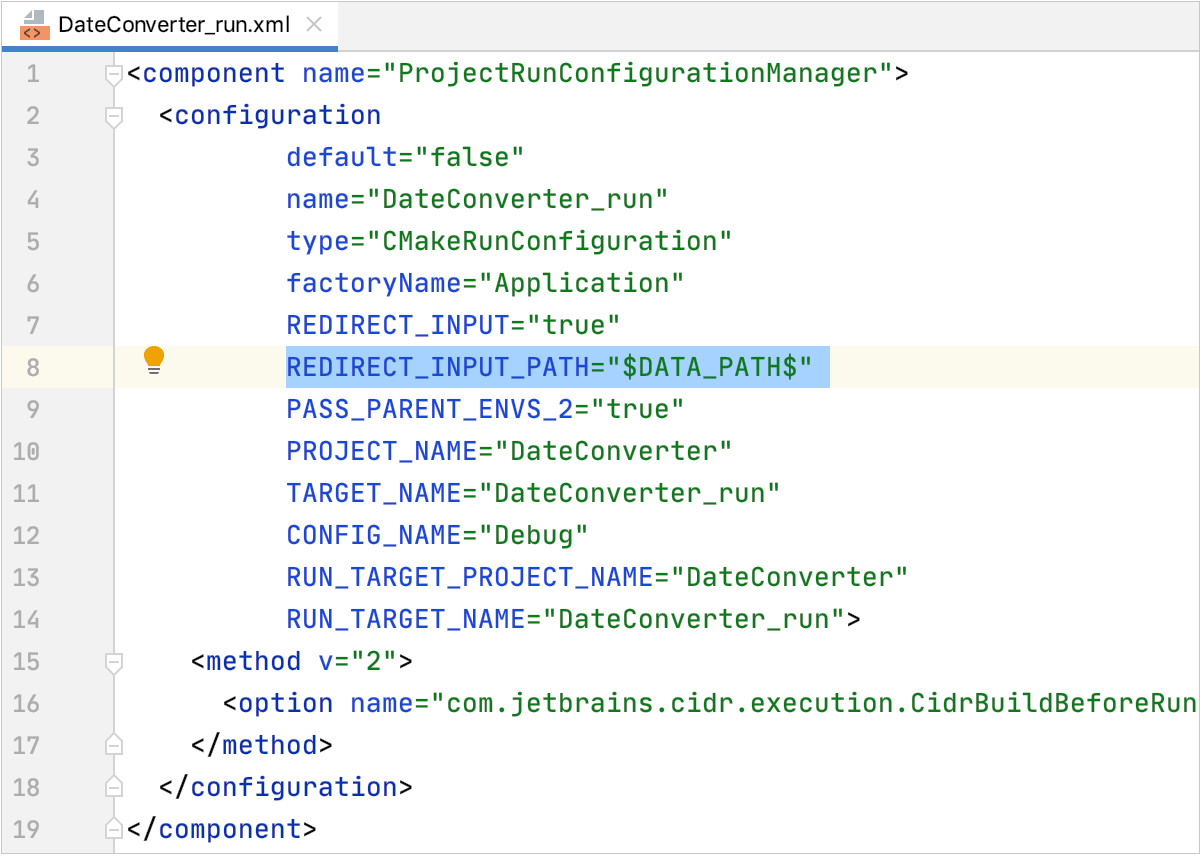The height and width of the screenshot is (856, 1202).
Task: Close the DateConverter_run.xml tab
Action: pos(314,25)
